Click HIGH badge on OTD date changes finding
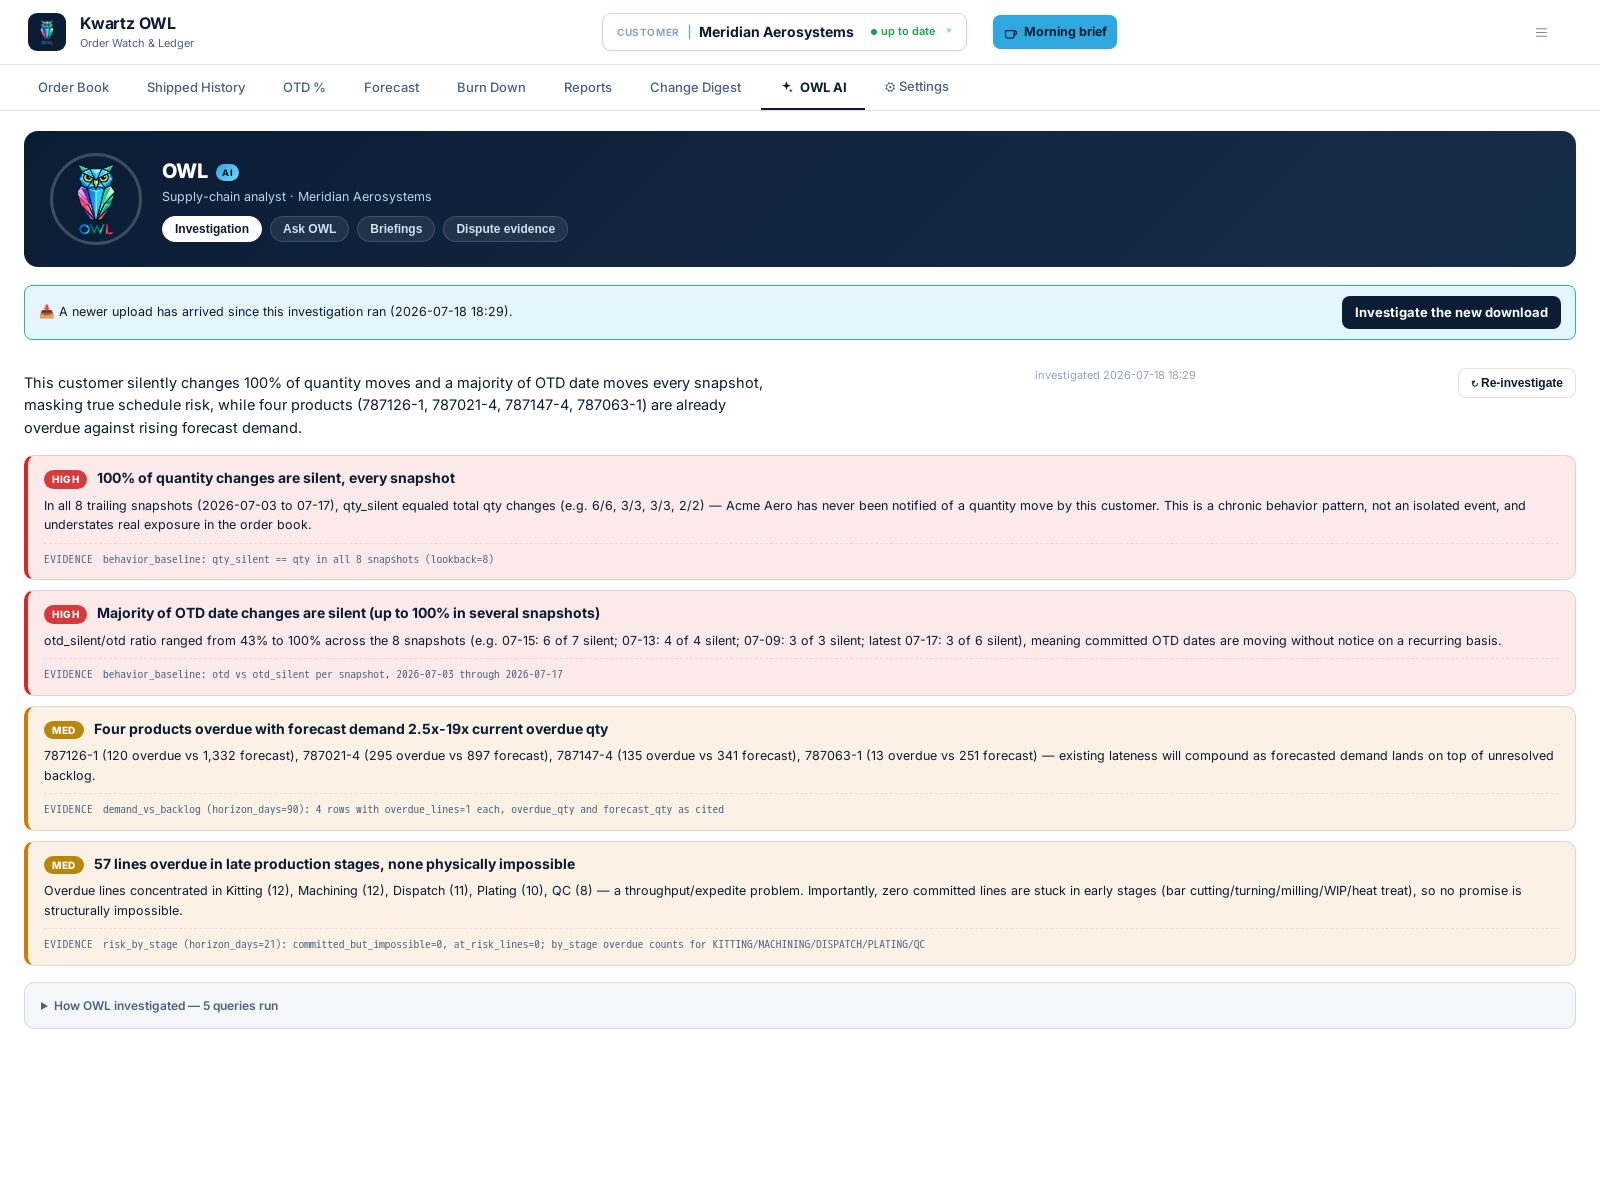The height and width of the screenshot is (1180, 1600). (x=65, y=614)
